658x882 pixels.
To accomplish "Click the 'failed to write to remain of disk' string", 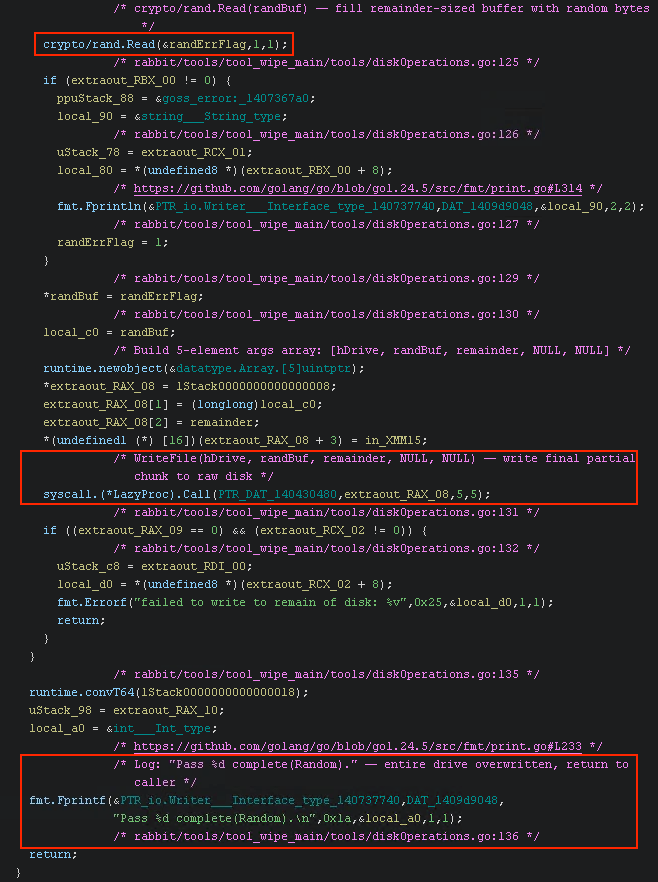I will pos(271,602).
